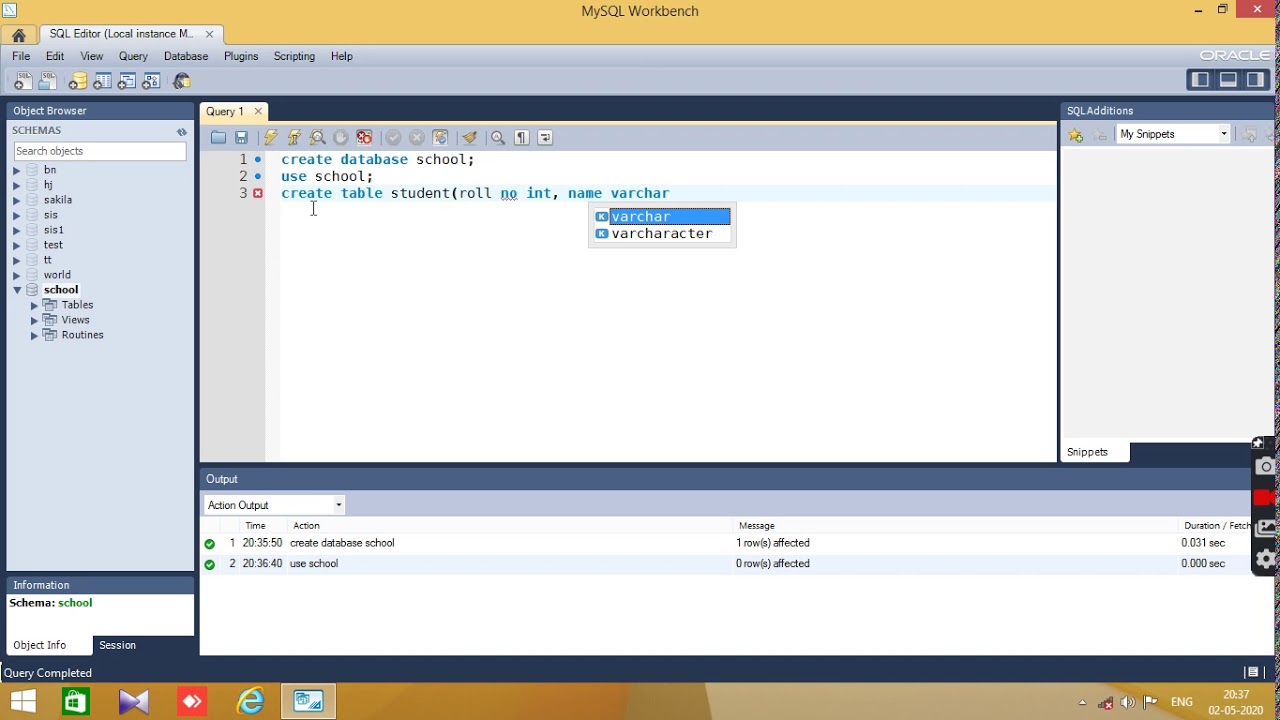This screenshot has width=1280, height=720.
Task: Choose varcharacter from autocomplete list
Action: 662,234
